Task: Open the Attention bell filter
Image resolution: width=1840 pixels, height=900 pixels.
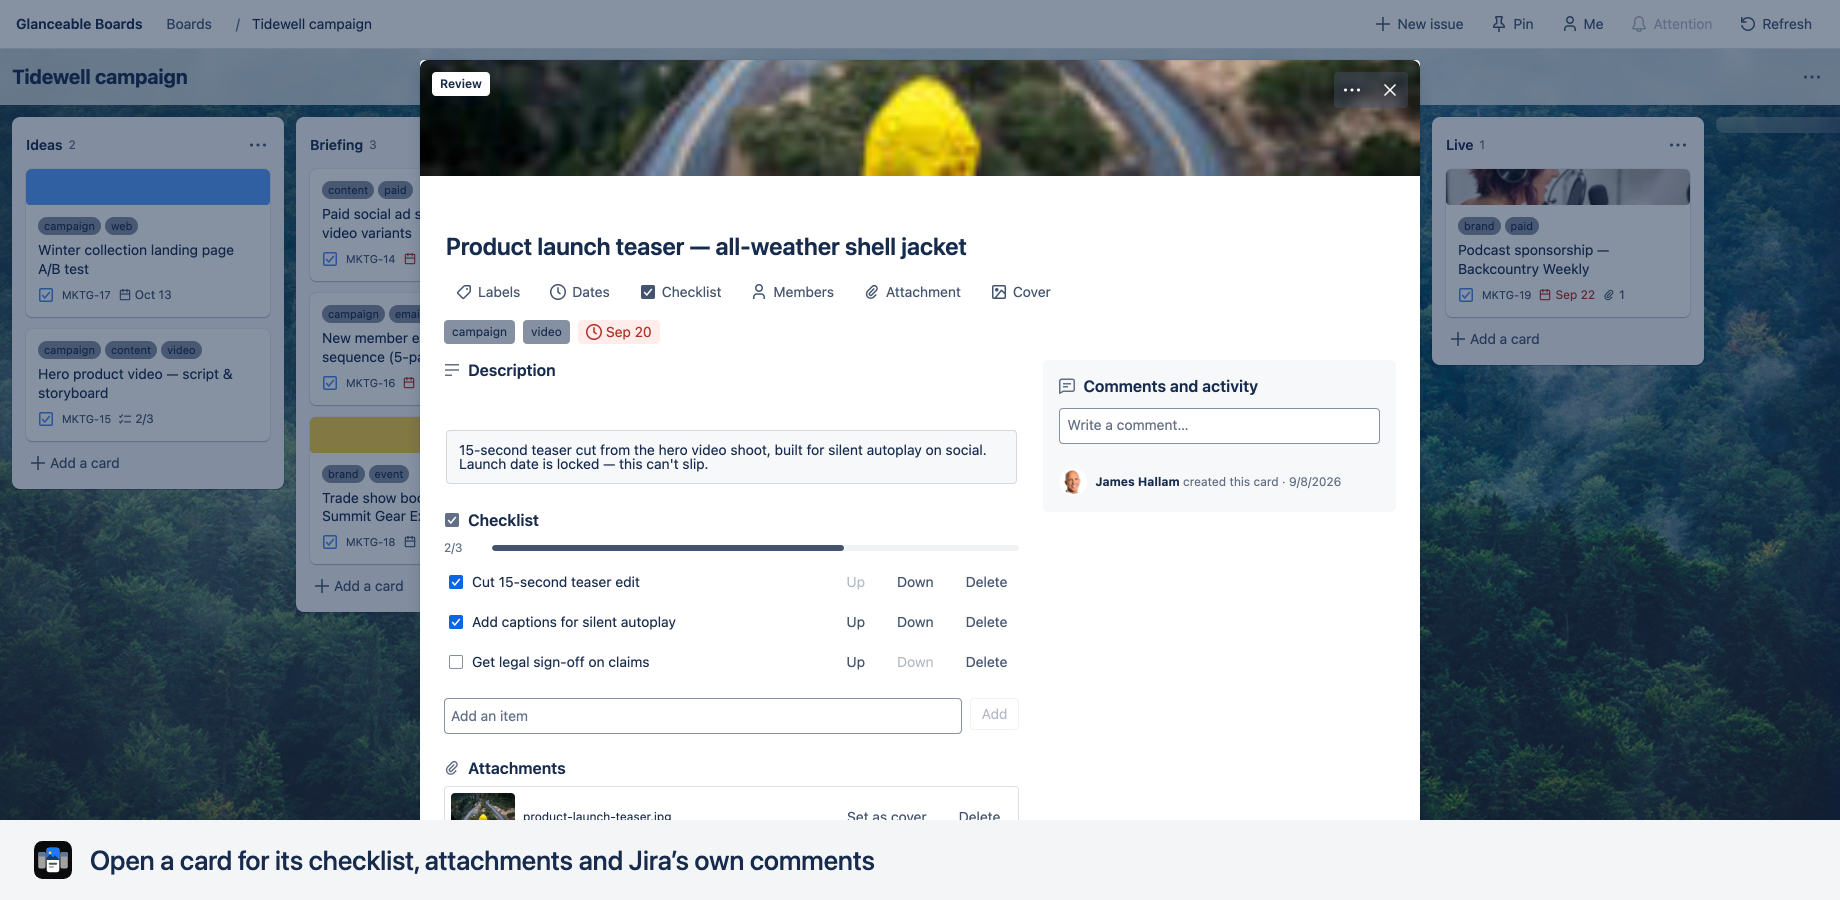Action: tap(1671, 24)
